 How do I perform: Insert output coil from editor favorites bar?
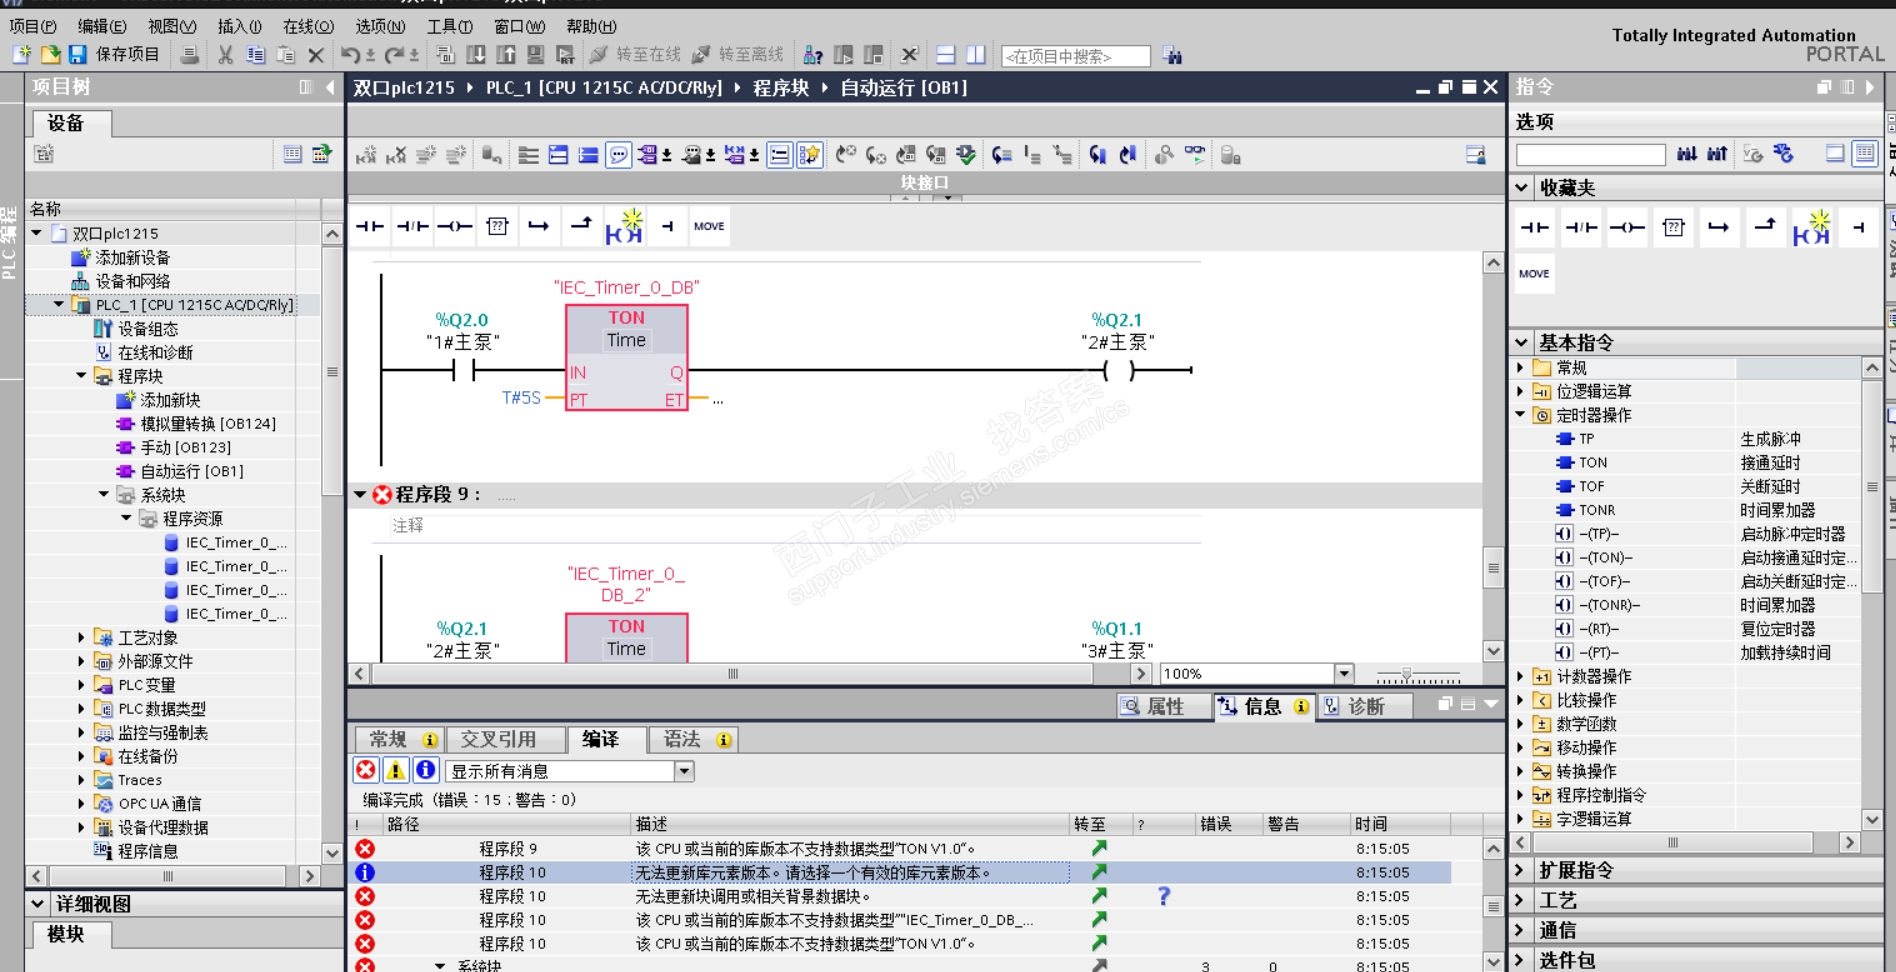tap(455, 226)
